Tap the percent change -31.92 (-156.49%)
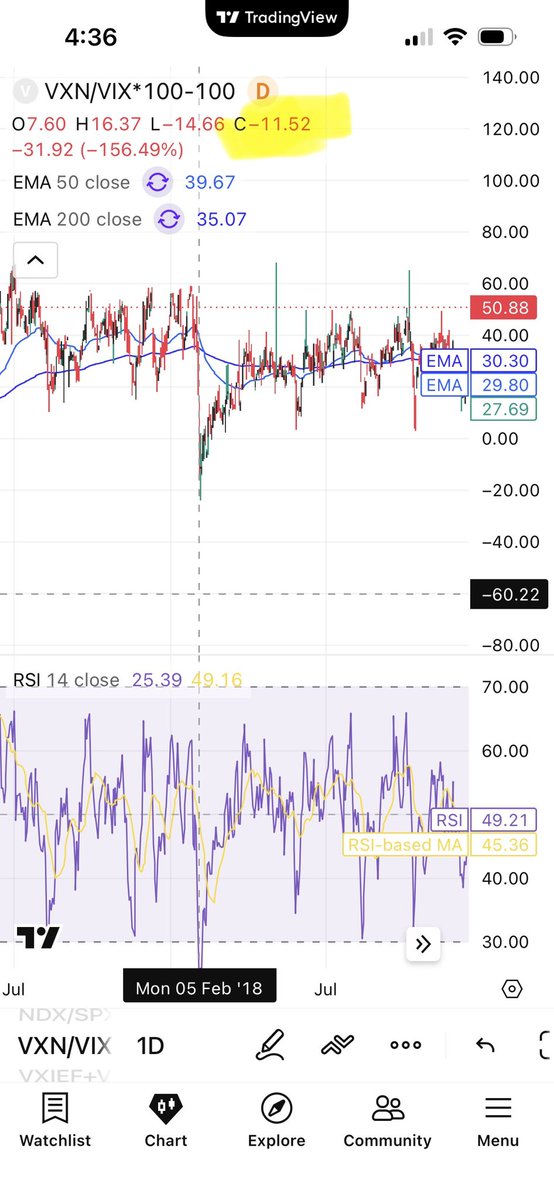This screenshot has height=1200, width=554. point(98,150)
